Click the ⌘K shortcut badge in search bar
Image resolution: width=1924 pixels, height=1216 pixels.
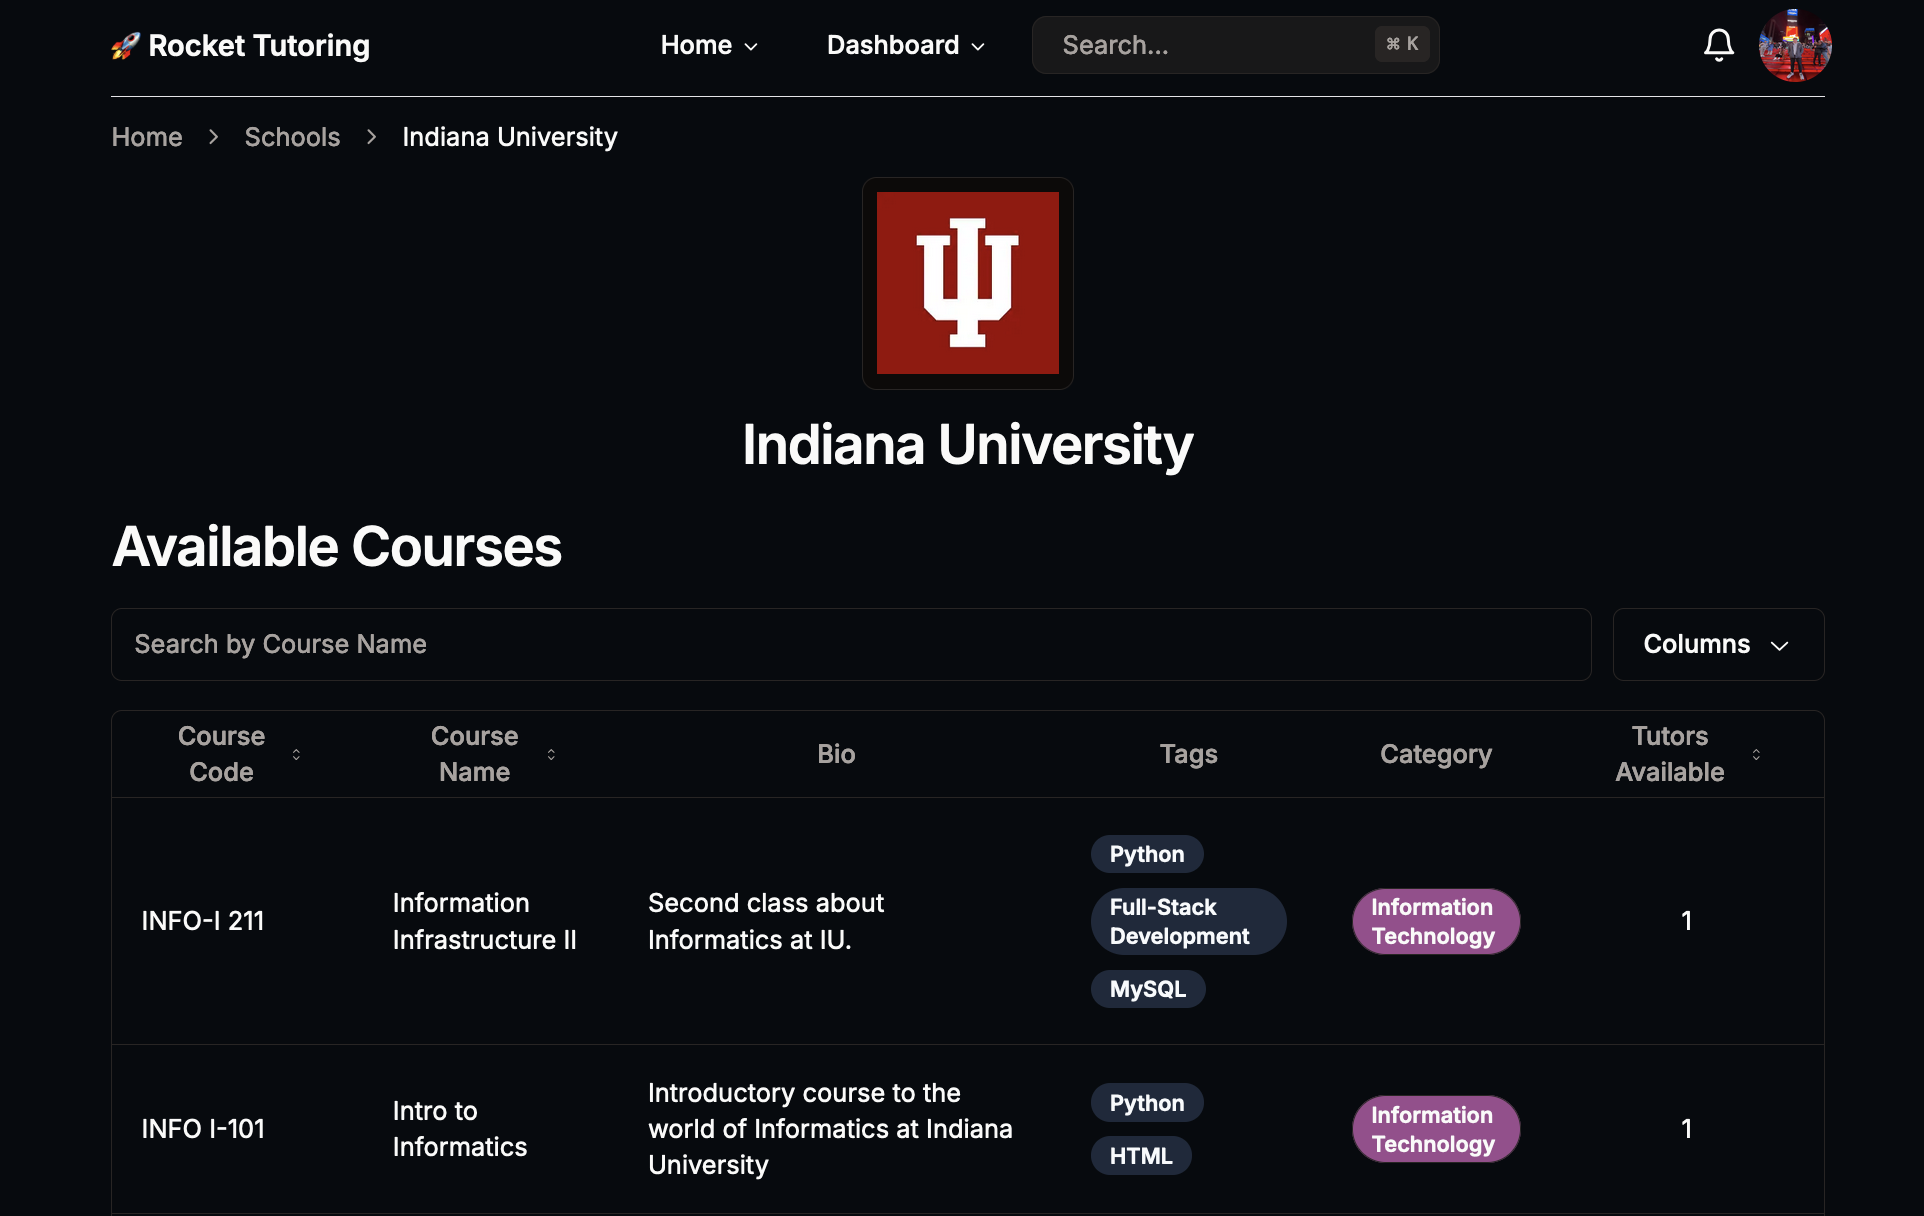(x=1400, y=43)
